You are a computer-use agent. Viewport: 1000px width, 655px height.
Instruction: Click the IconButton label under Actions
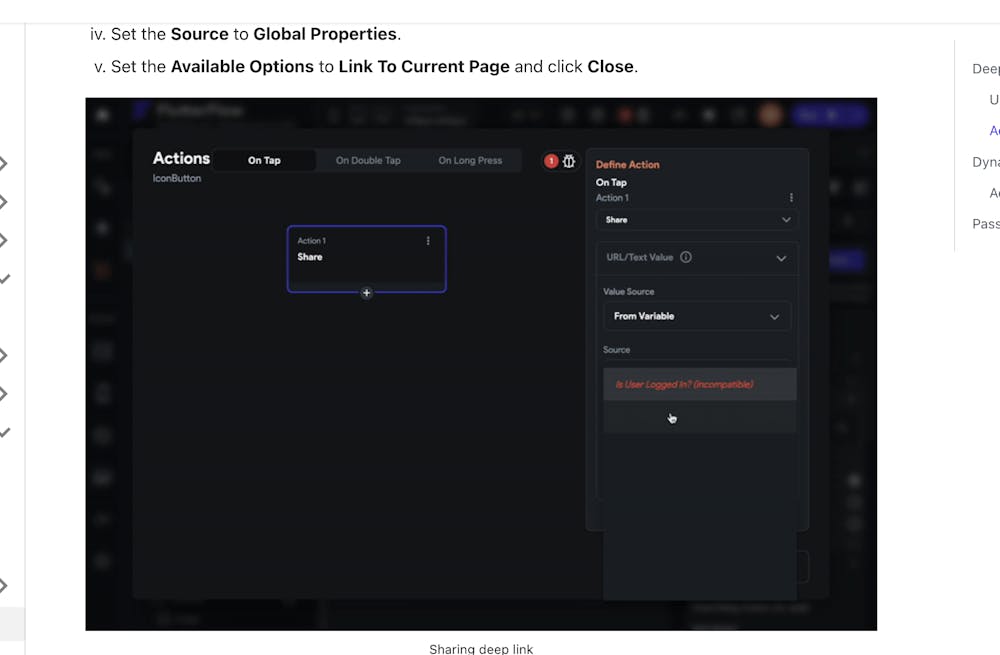(177, 179)
